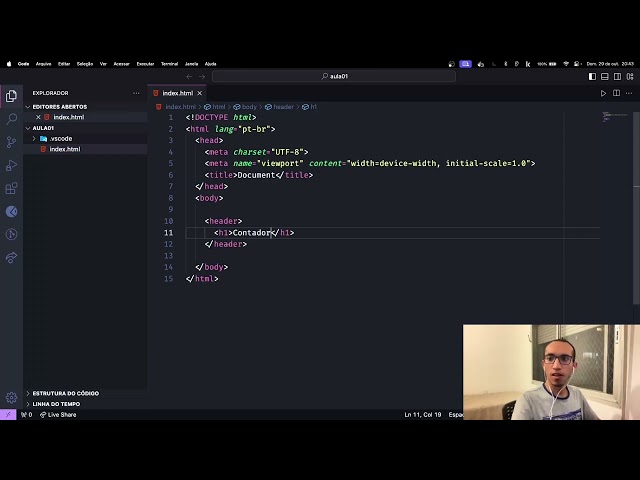This screenshot has height=480, width=640.
Task: Click the h1 breadcrumb segment
Action: click(x=309, y=107)
